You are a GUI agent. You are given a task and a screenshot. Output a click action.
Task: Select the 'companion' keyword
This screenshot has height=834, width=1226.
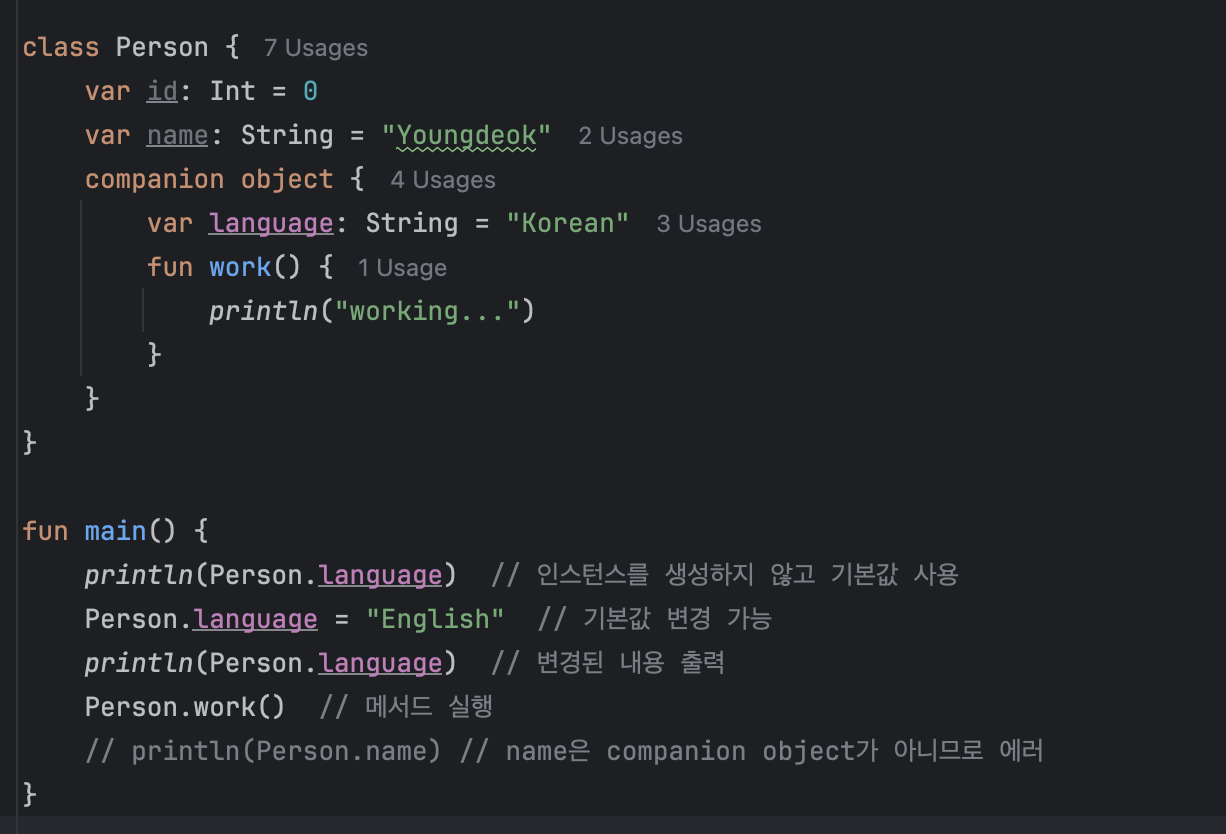tap(155, 179)
